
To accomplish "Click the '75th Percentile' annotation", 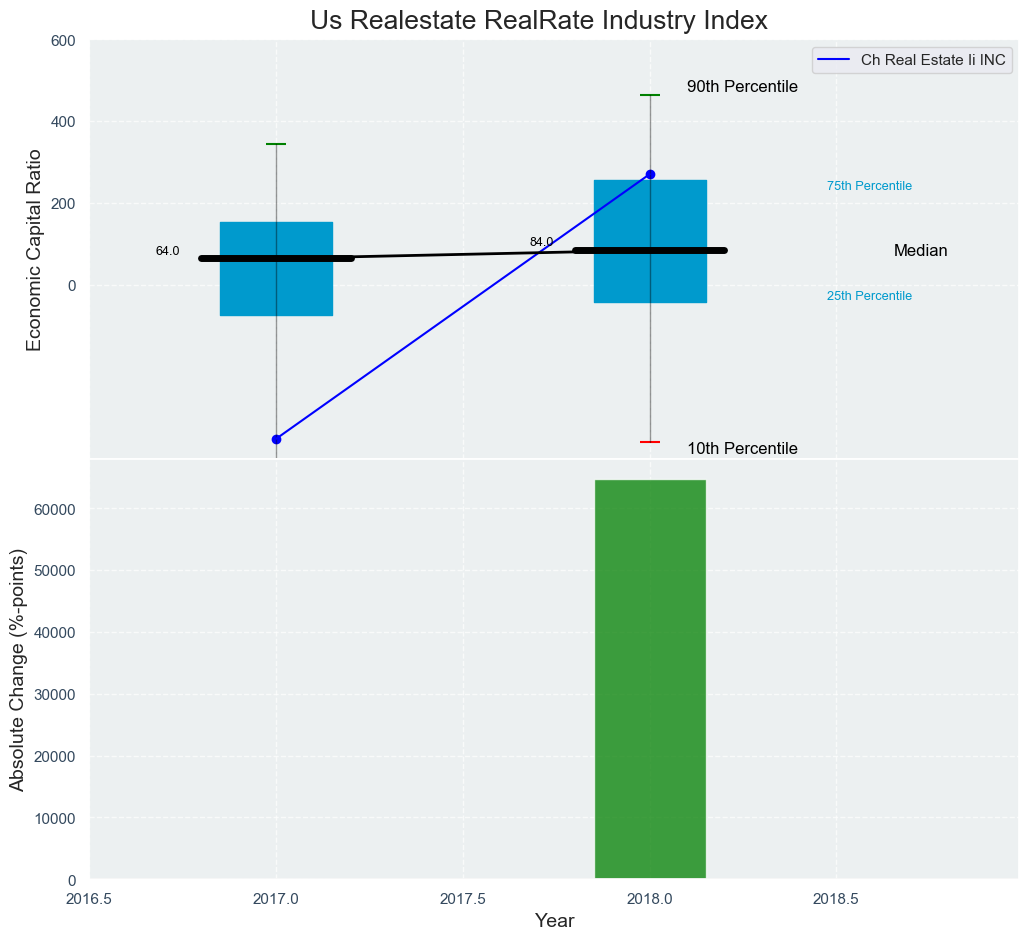I will pos(869,186).
